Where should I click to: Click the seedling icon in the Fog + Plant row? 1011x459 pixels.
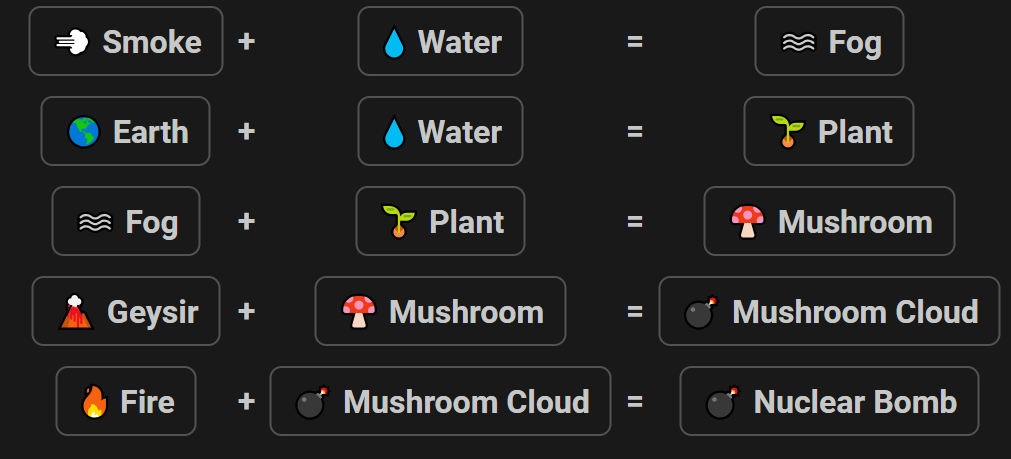coord(398,222)
